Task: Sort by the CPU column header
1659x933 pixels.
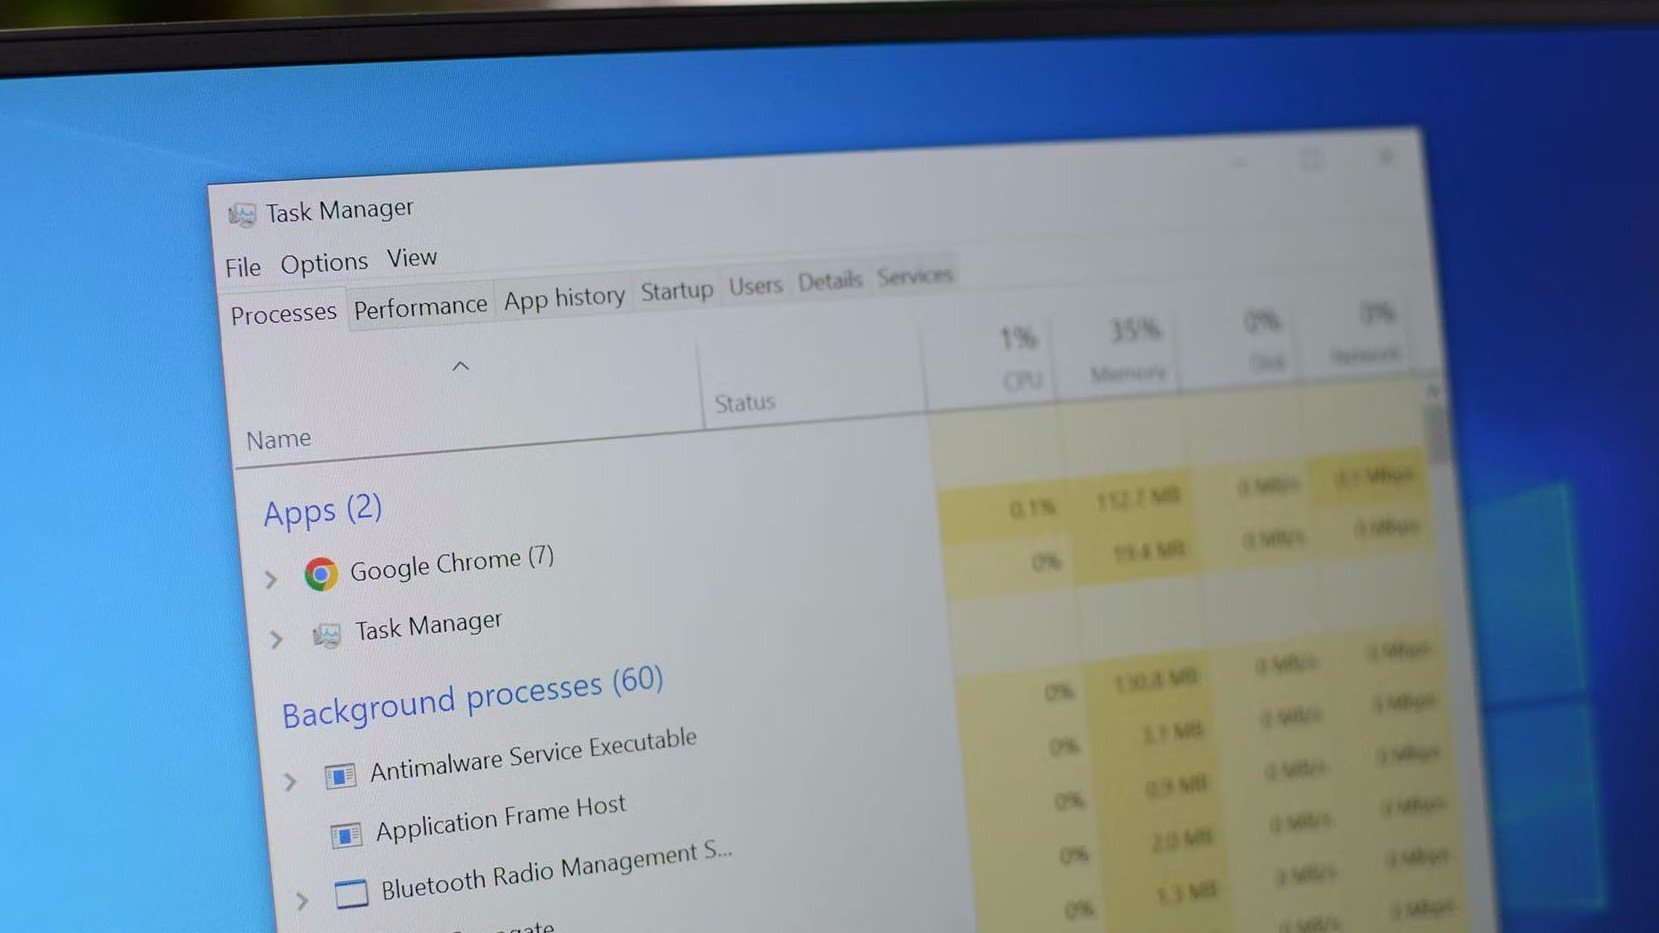Action: point(1021,381)
